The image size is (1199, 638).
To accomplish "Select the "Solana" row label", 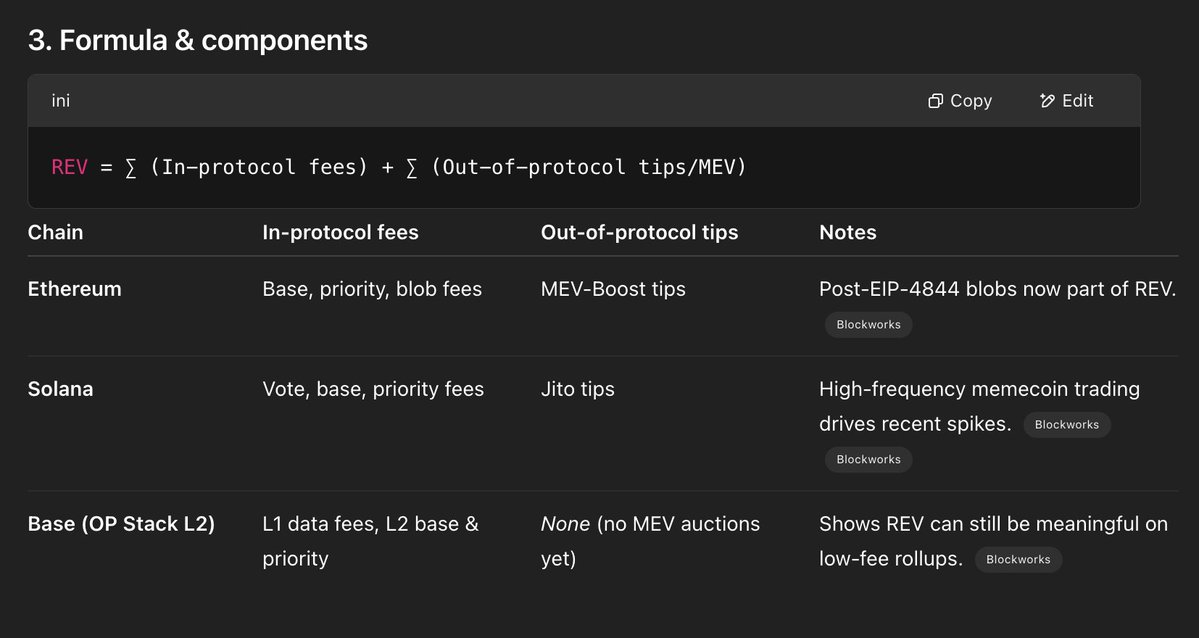I will 60,390.
